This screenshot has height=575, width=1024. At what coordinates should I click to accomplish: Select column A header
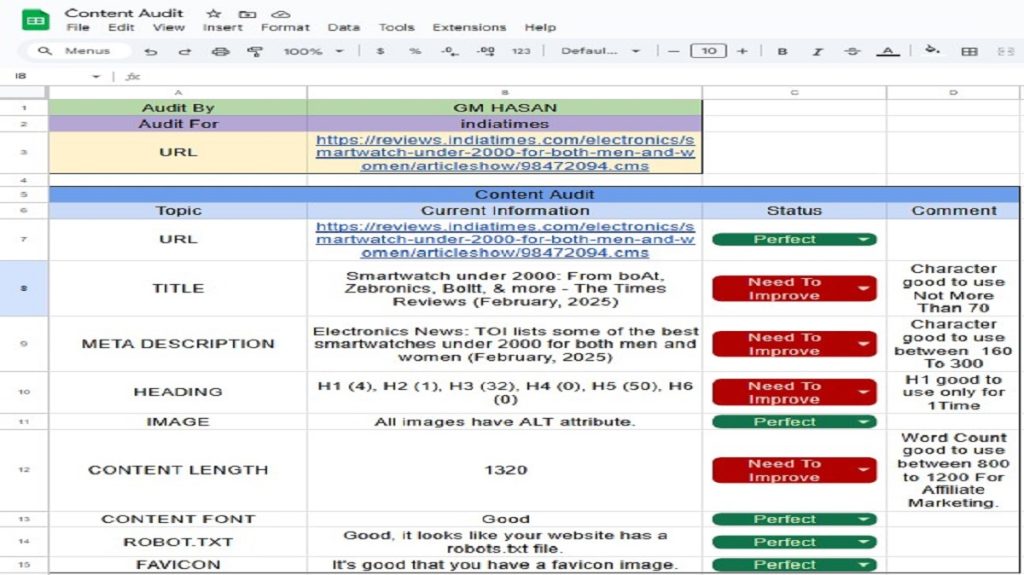[x=178, y=93]
